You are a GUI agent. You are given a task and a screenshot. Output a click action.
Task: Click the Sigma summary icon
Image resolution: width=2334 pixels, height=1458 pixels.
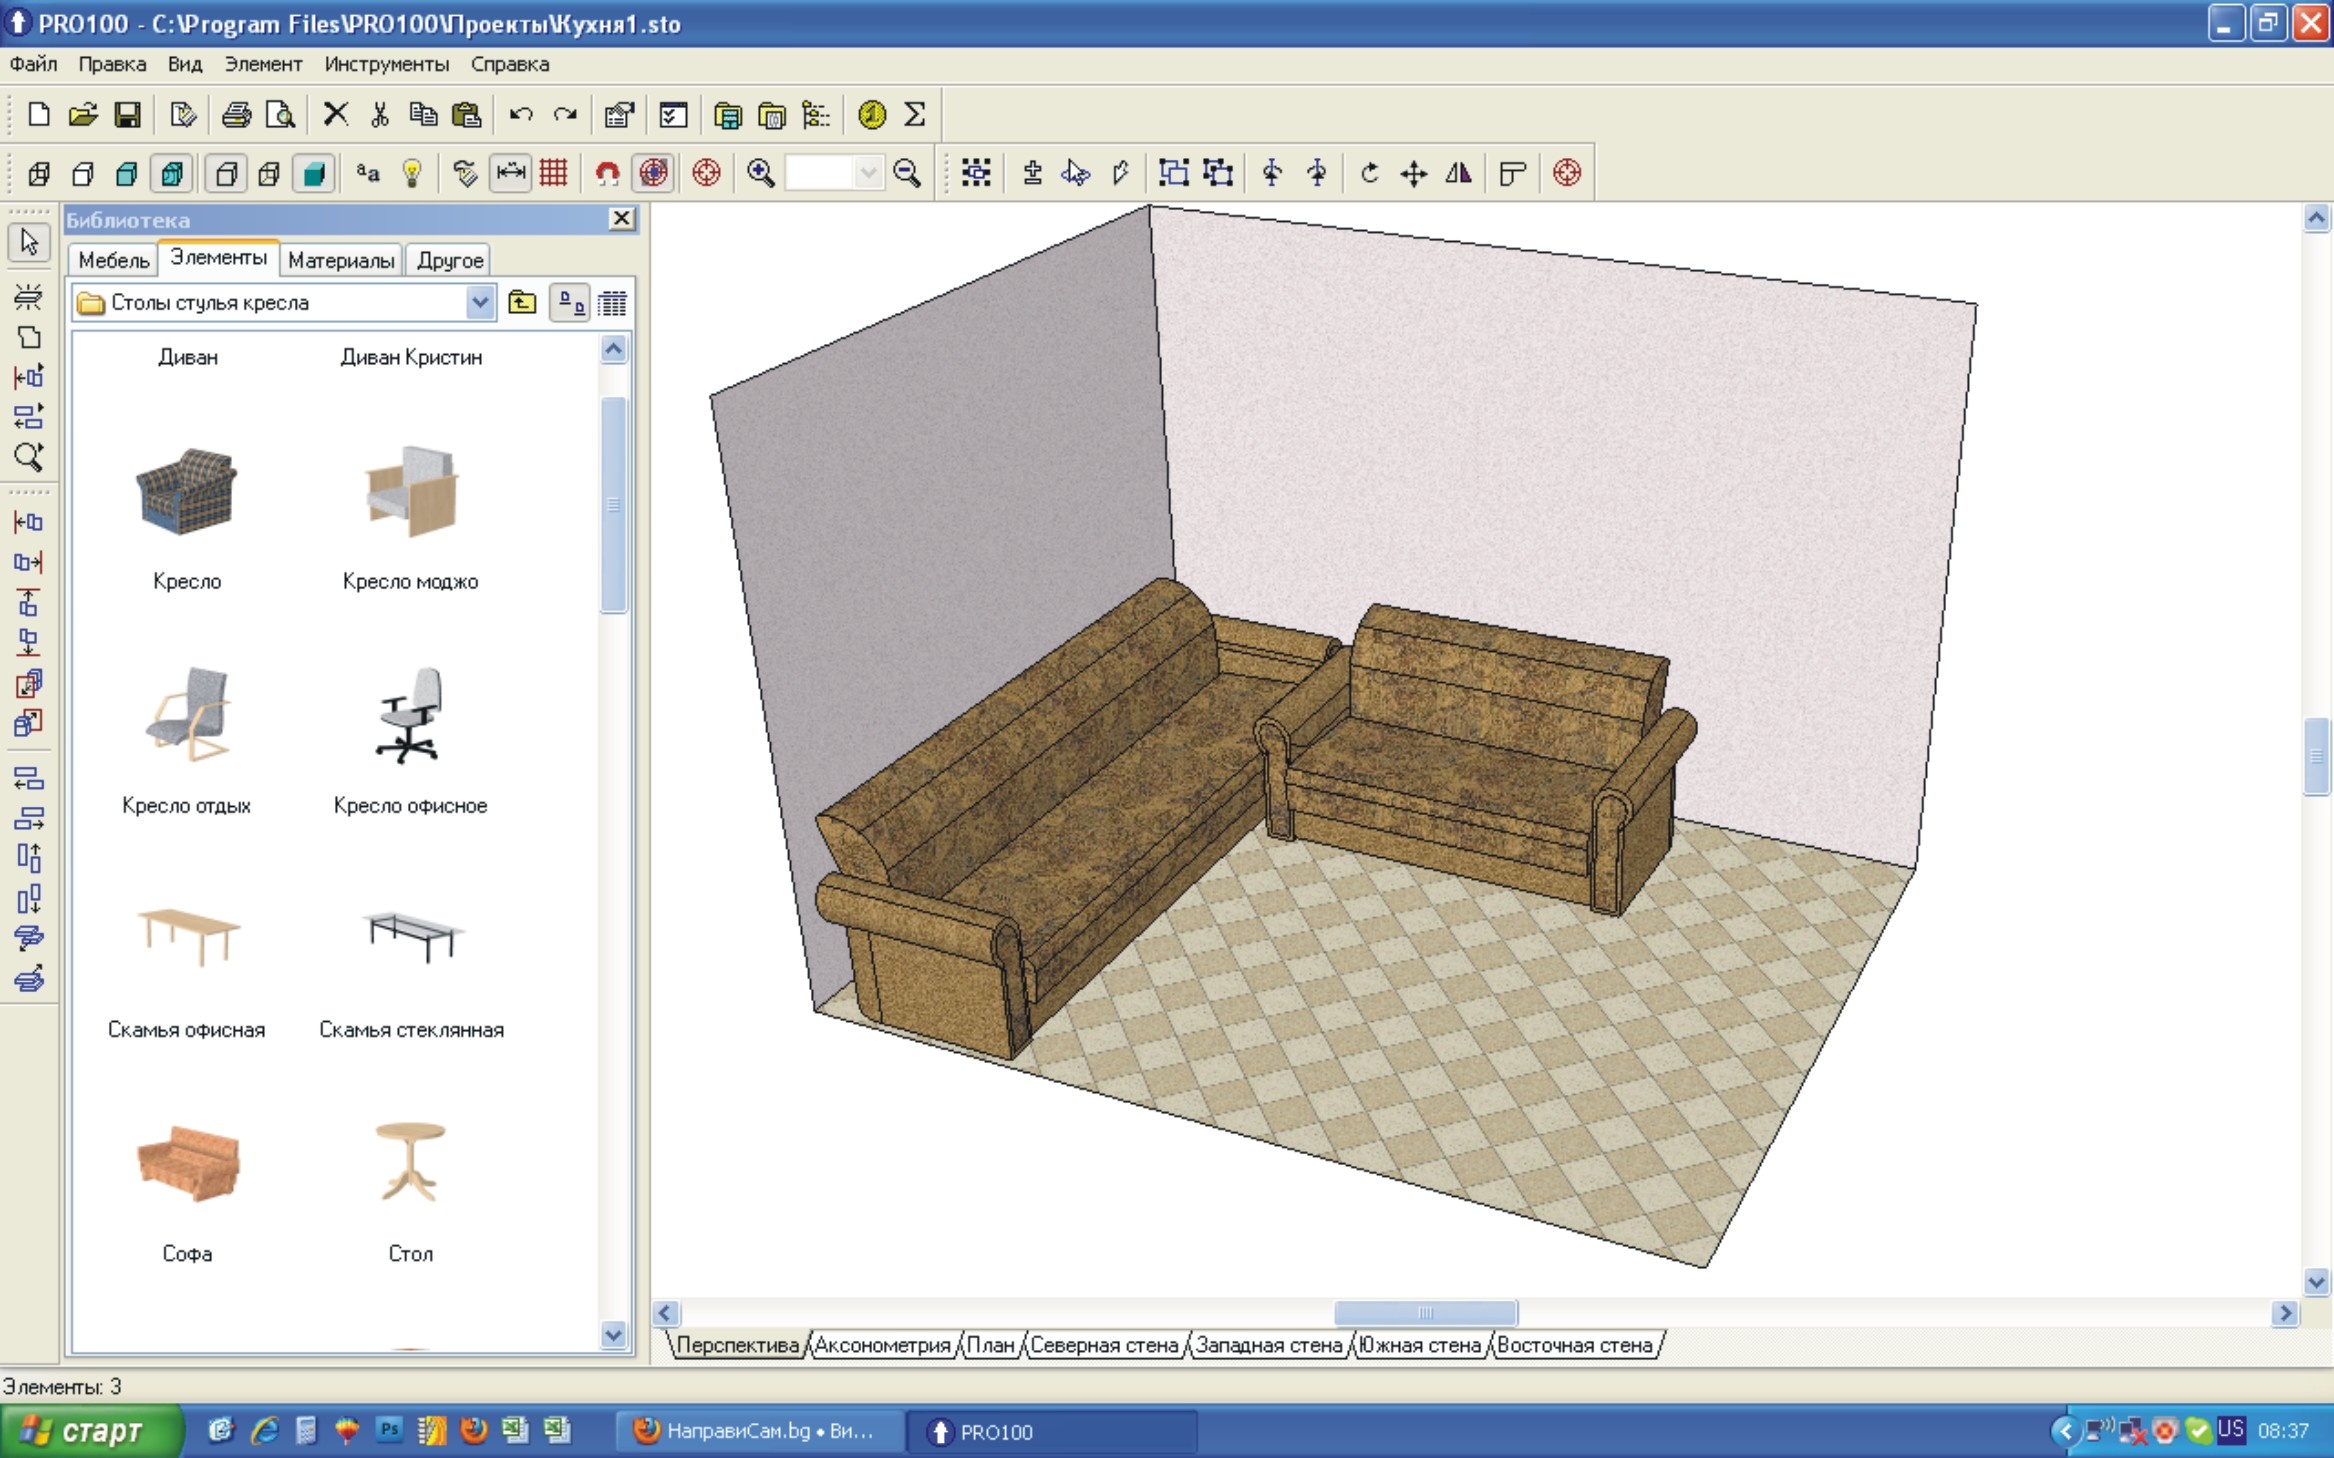[914, 115]
